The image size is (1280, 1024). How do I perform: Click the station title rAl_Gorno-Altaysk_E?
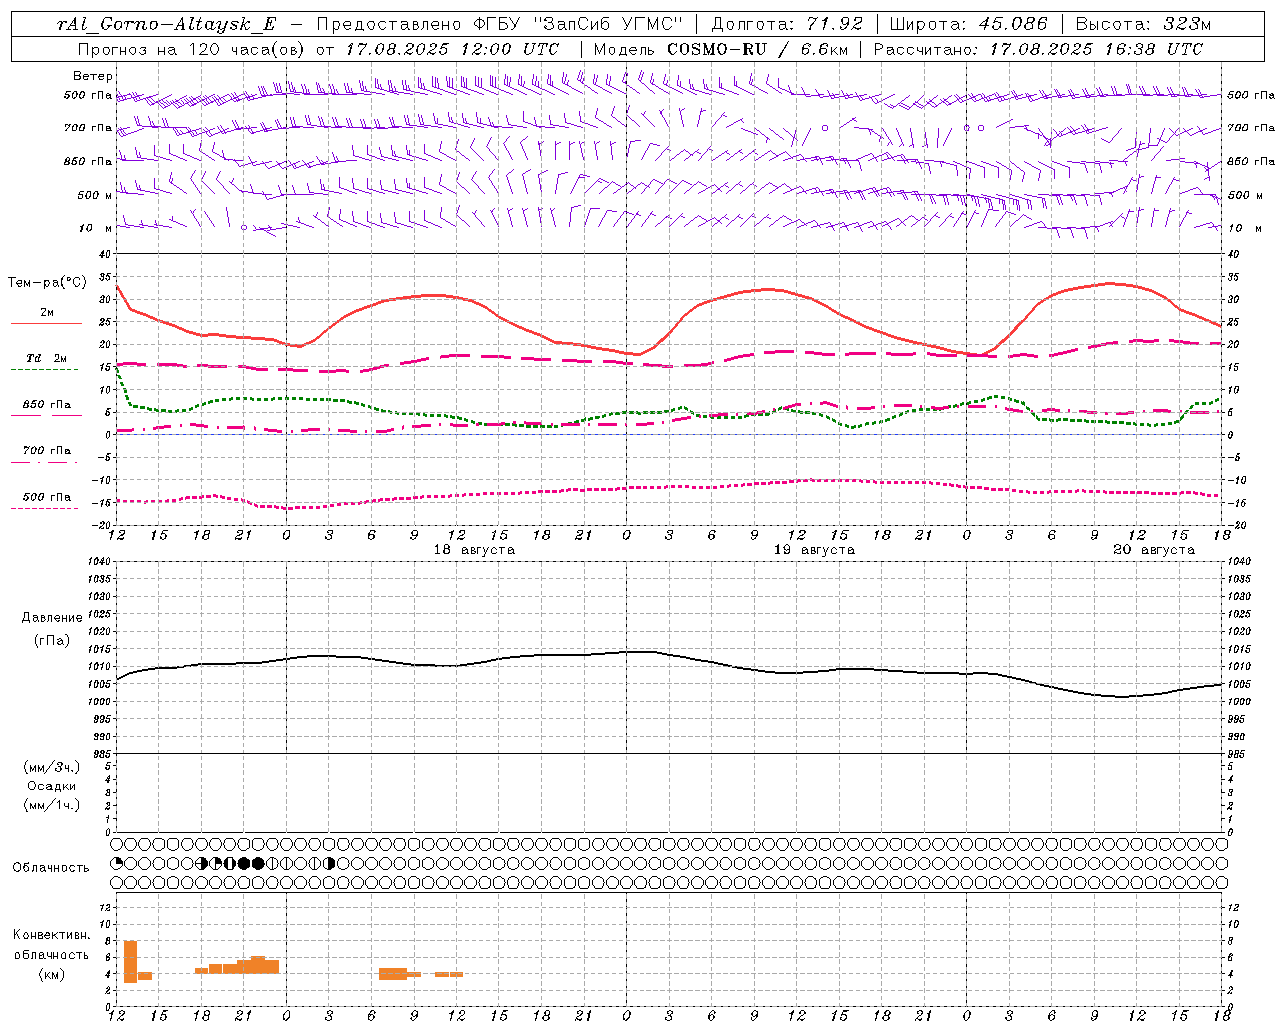(167, 25)
